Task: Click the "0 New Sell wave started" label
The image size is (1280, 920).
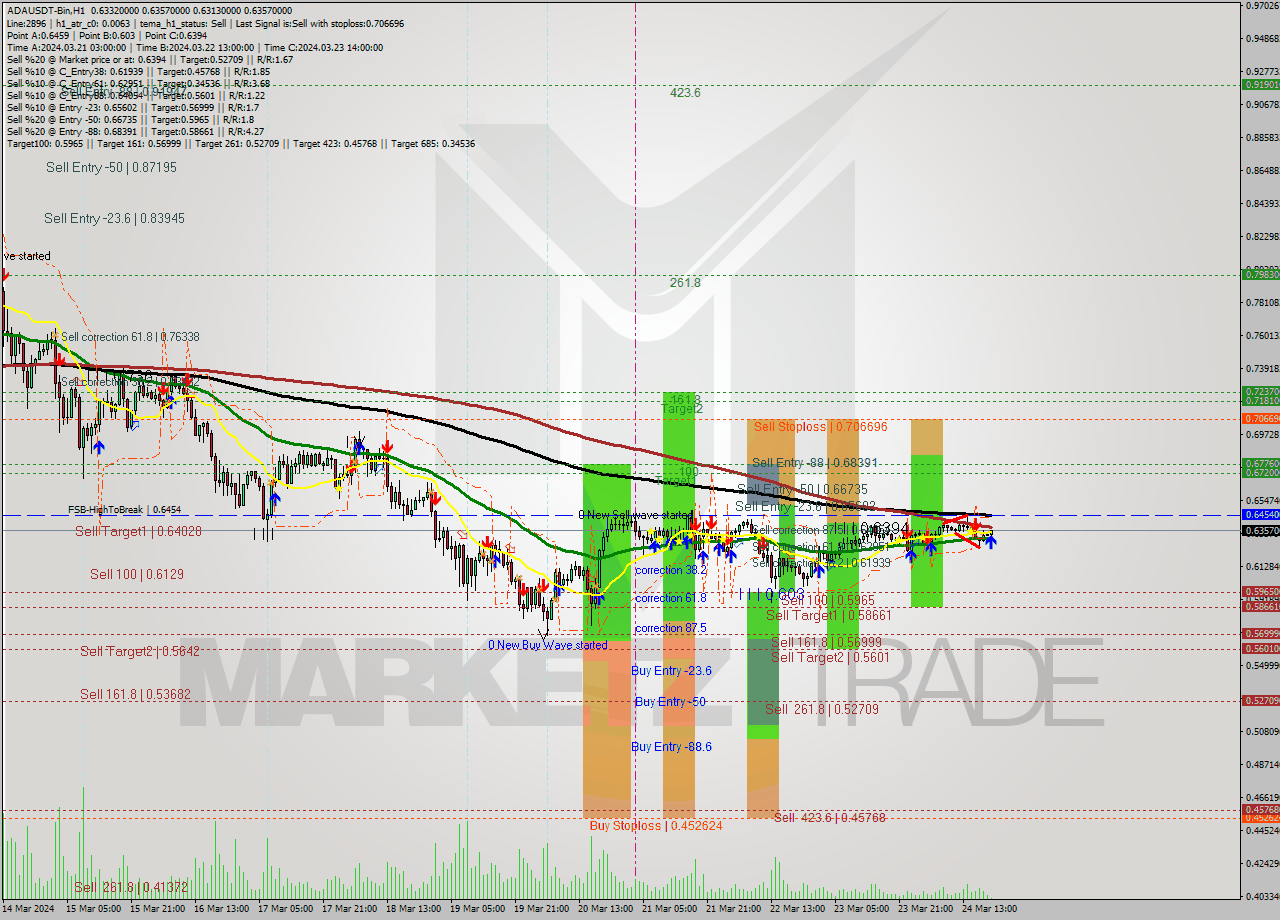Action: click(636, 515)
